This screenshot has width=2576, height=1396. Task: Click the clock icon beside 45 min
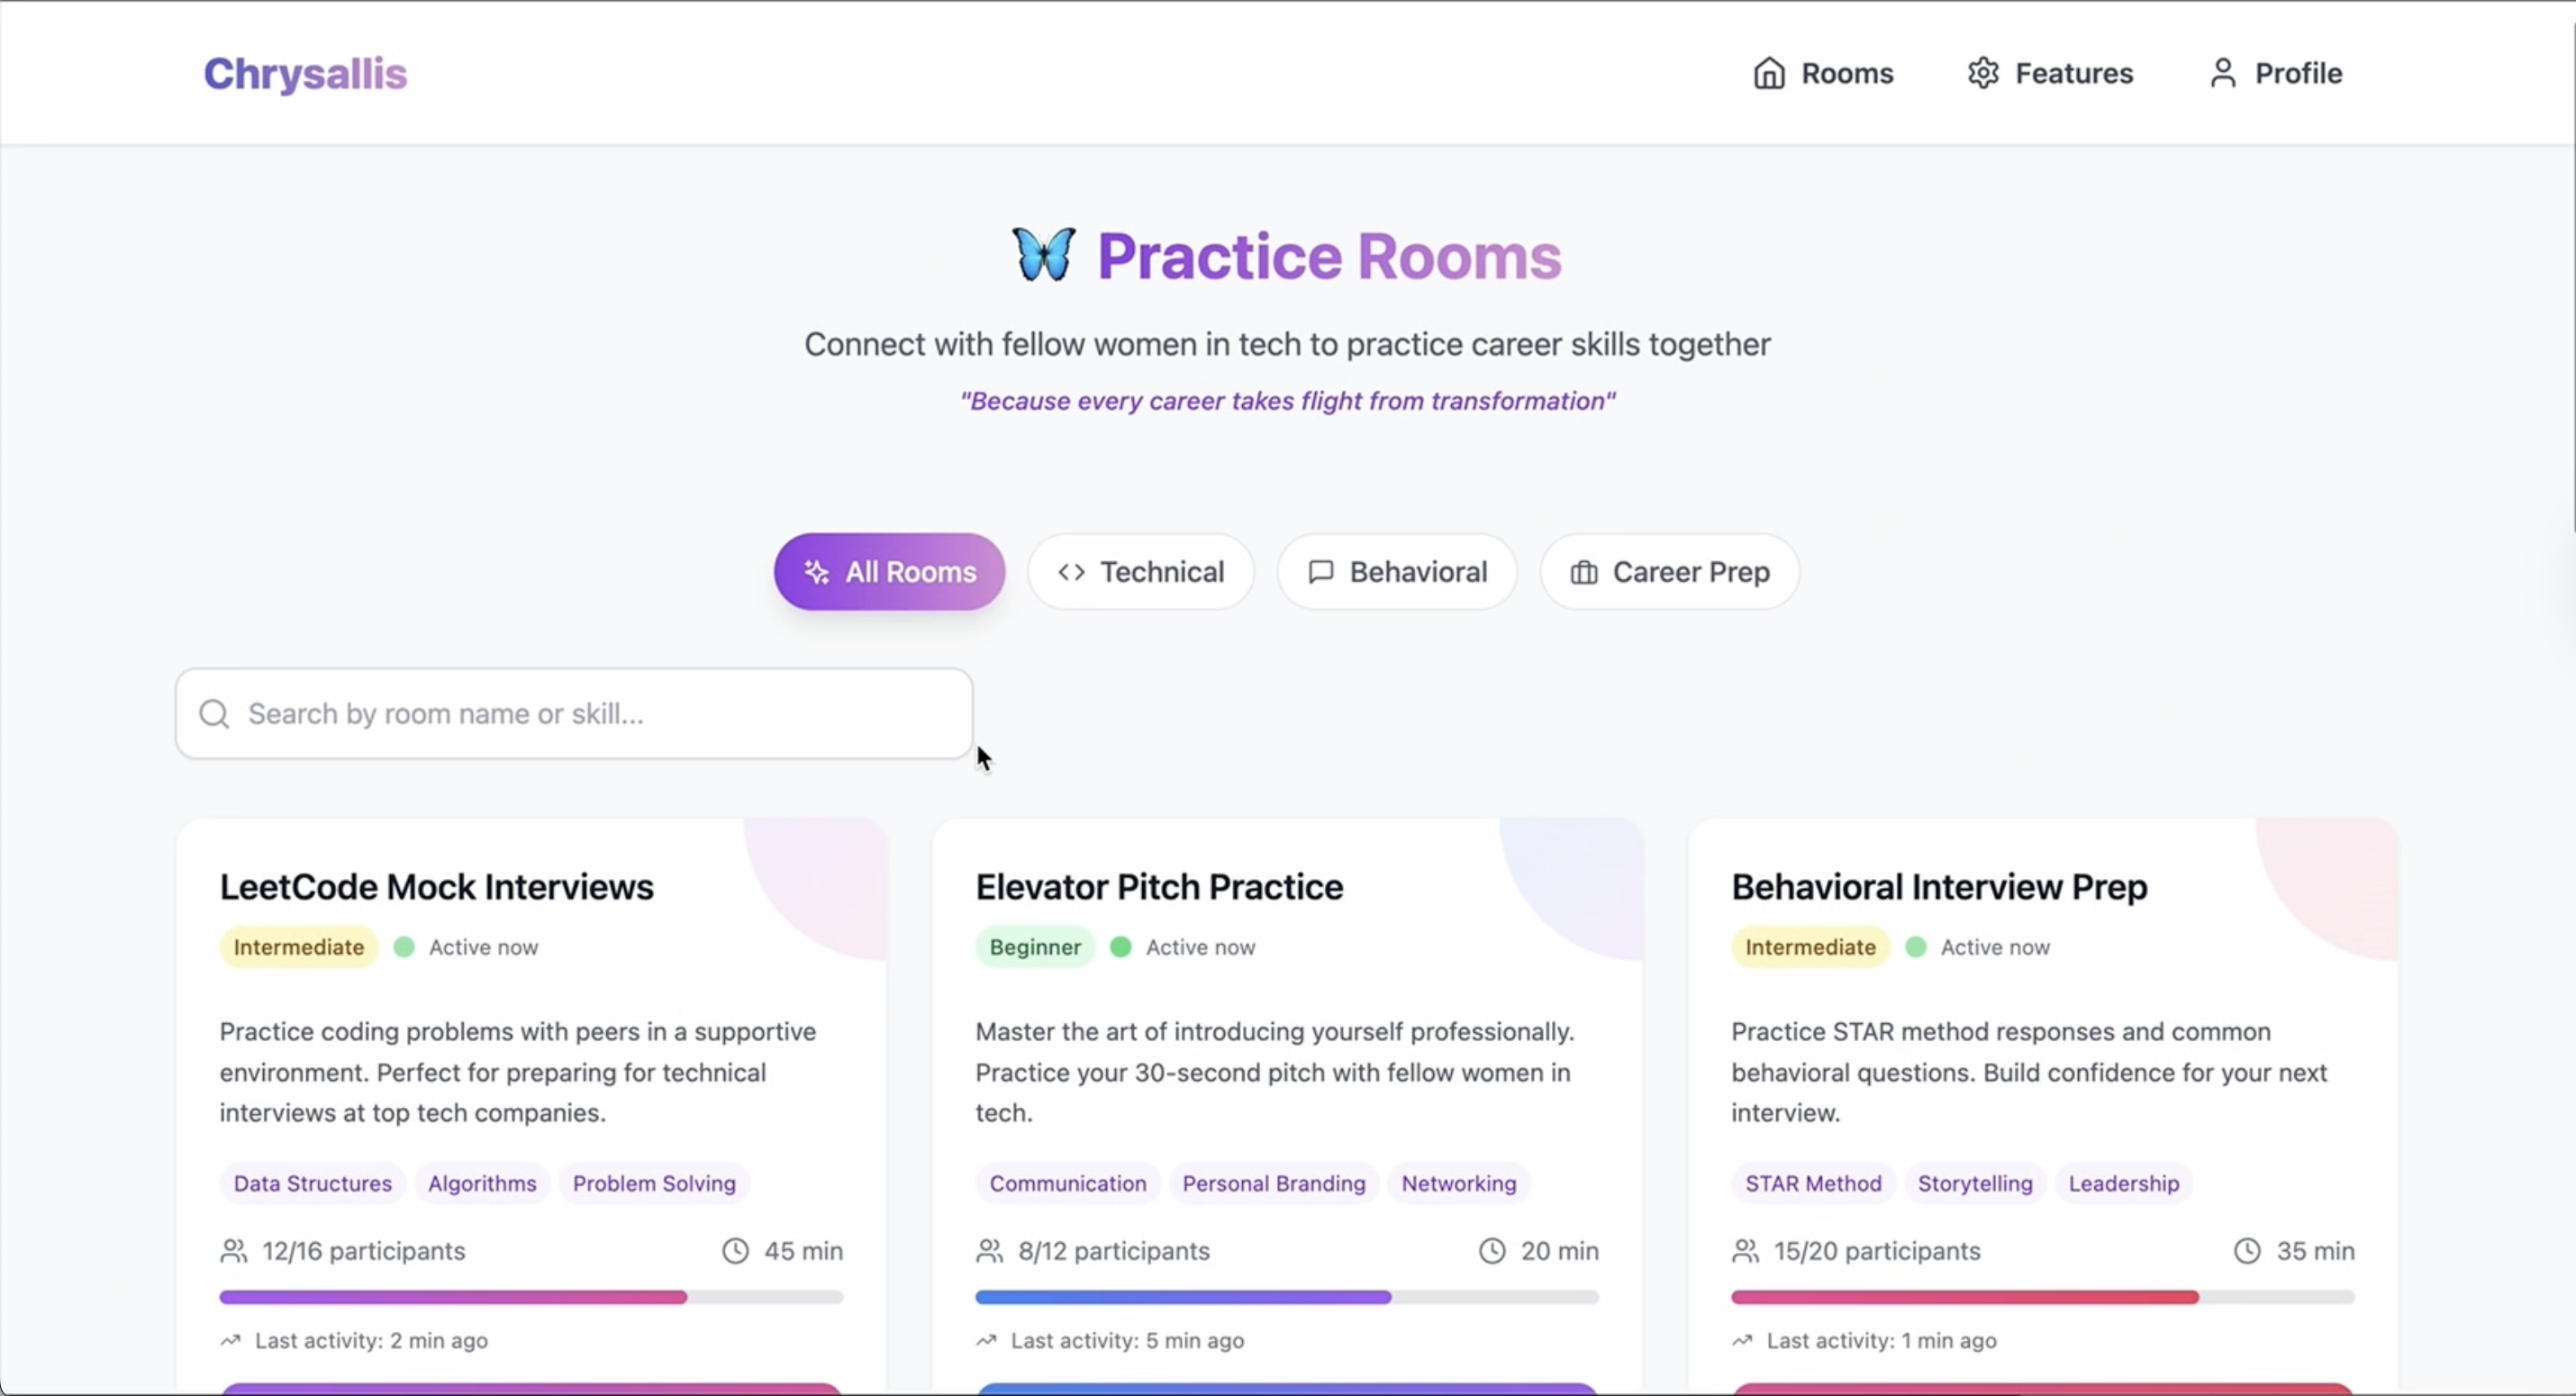pos(735,1251)
